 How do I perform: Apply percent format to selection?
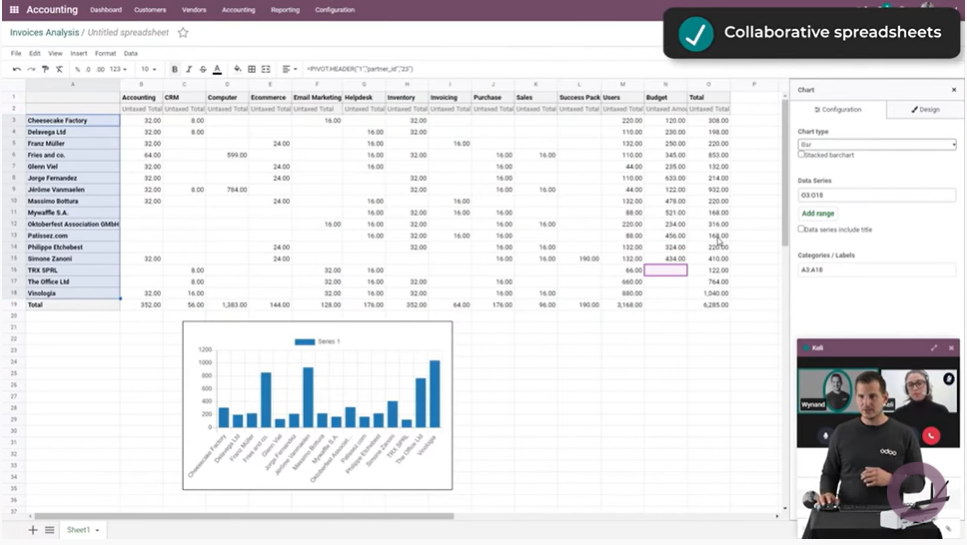coord(78,69)
